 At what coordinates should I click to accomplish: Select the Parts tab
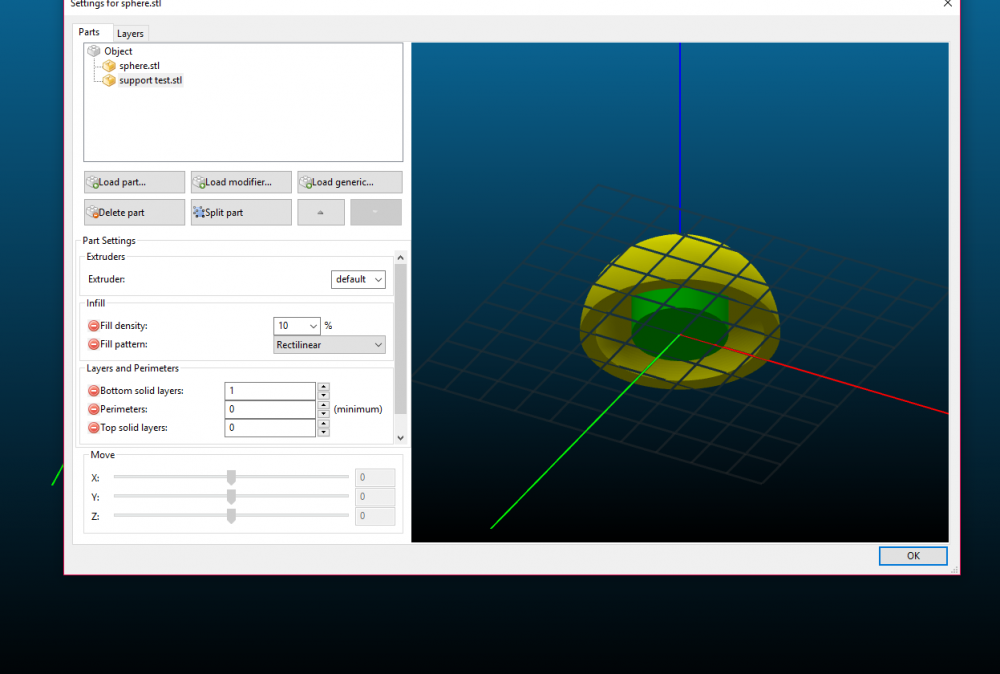[x=89, y=32]
